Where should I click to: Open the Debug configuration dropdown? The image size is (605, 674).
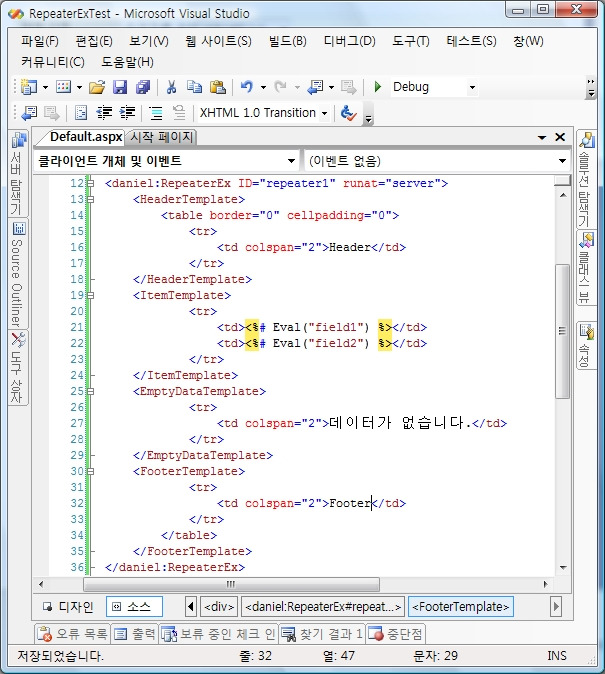click(x=472, y=88)
